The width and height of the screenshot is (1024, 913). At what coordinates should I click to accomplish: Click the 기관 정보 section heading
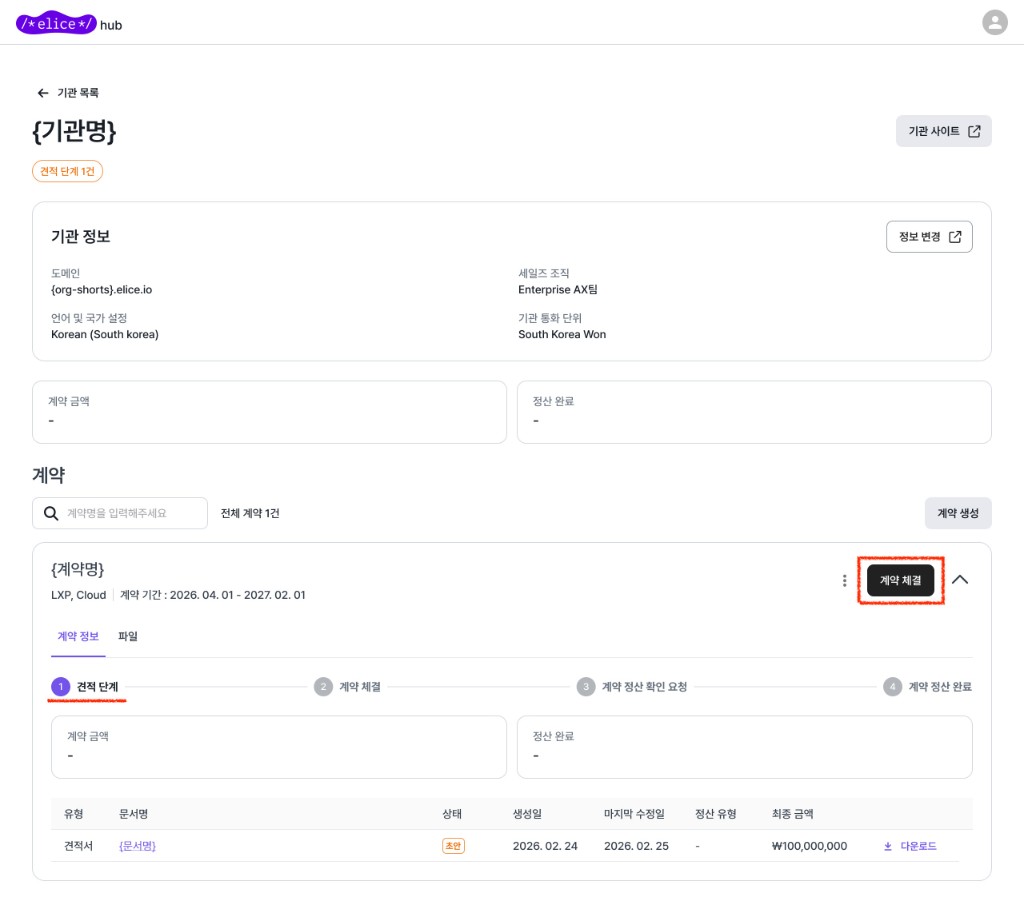(80, 236)
